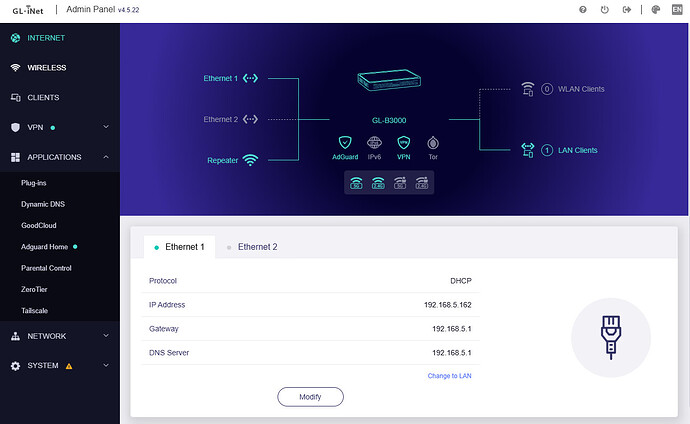690x424 pixels.
Task: Click the reboot power icon
Action: tap(605, 10)
